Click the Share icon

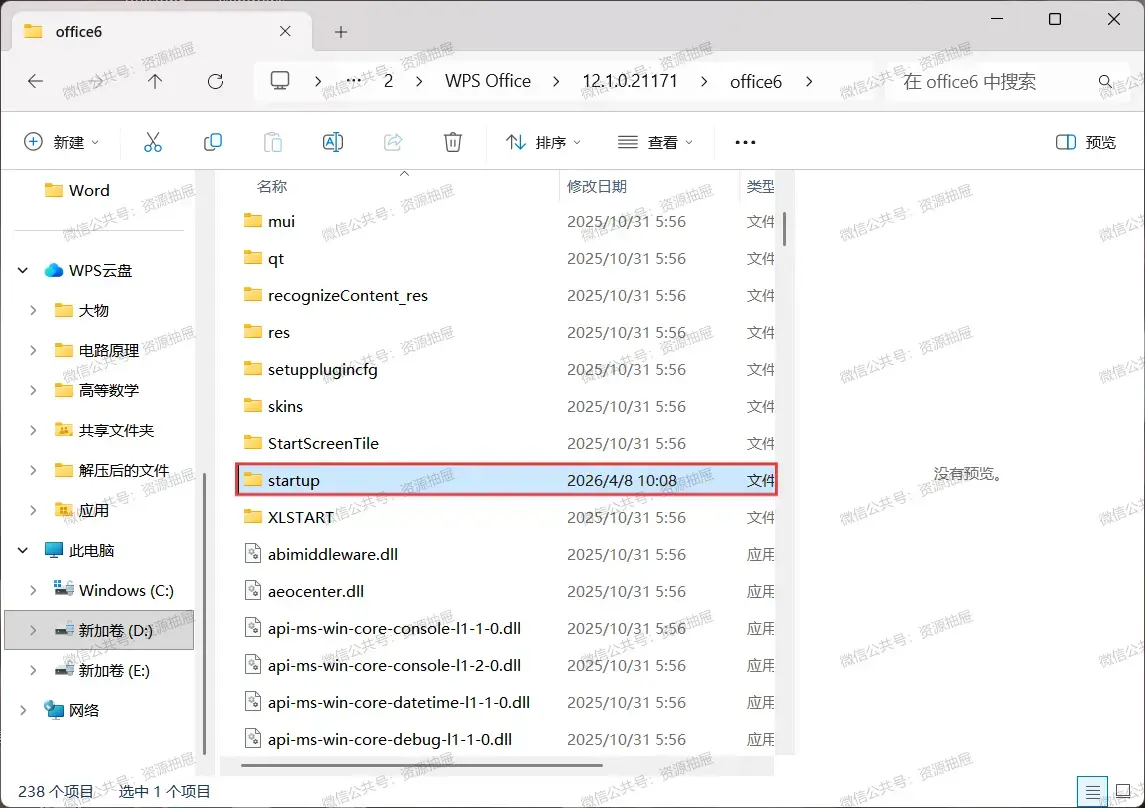pyautogui.click(x=393, y=142)
